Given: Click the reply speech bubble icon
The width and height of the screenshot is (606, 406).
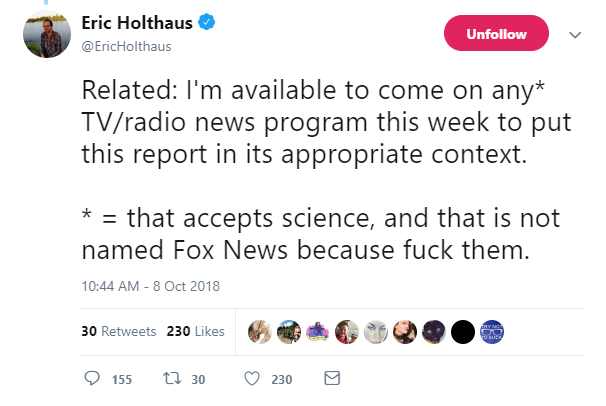Looking at the screenshot, I should pyautogui.click(x=92, y=379).
